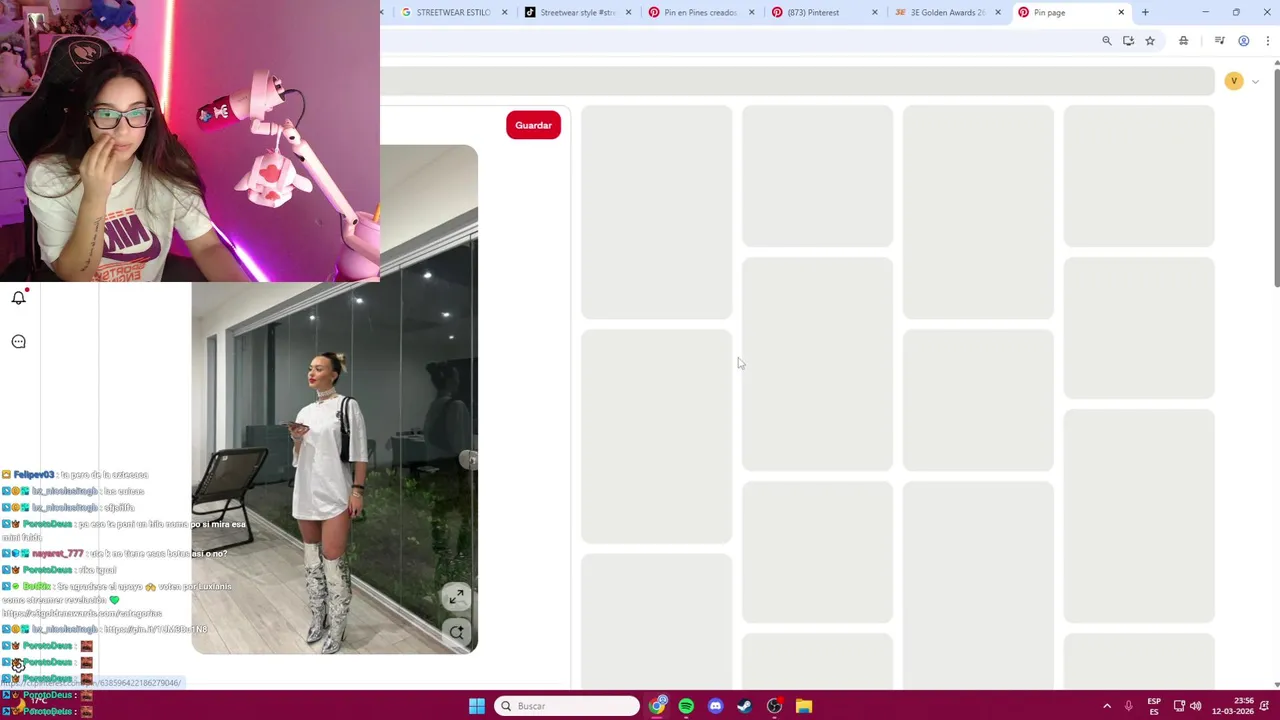Image resolution: width=1280 pixels, height=720 pixels.
Task: Show hidden system tray icons
Action: click(1107, 706)
